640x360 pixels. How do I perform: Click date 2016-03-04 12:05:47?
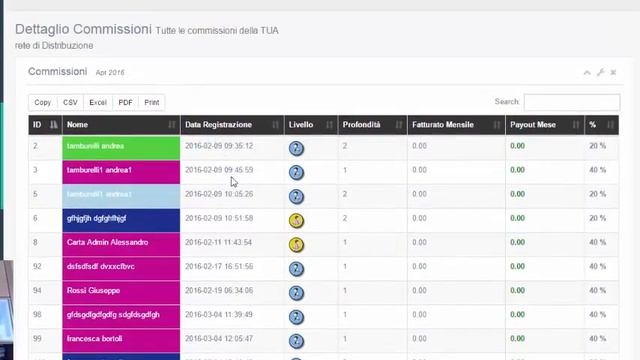pos(219,338)
